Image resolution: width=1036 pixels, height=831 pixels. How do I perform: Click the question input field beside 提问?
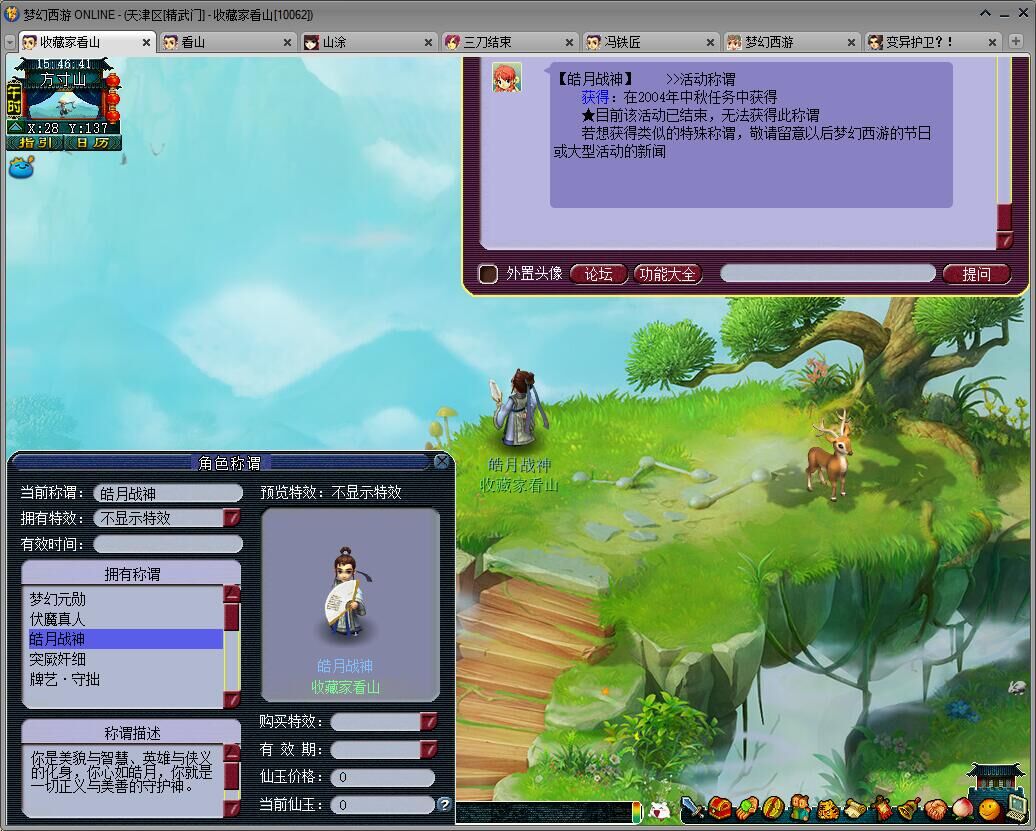coord(827,273)
